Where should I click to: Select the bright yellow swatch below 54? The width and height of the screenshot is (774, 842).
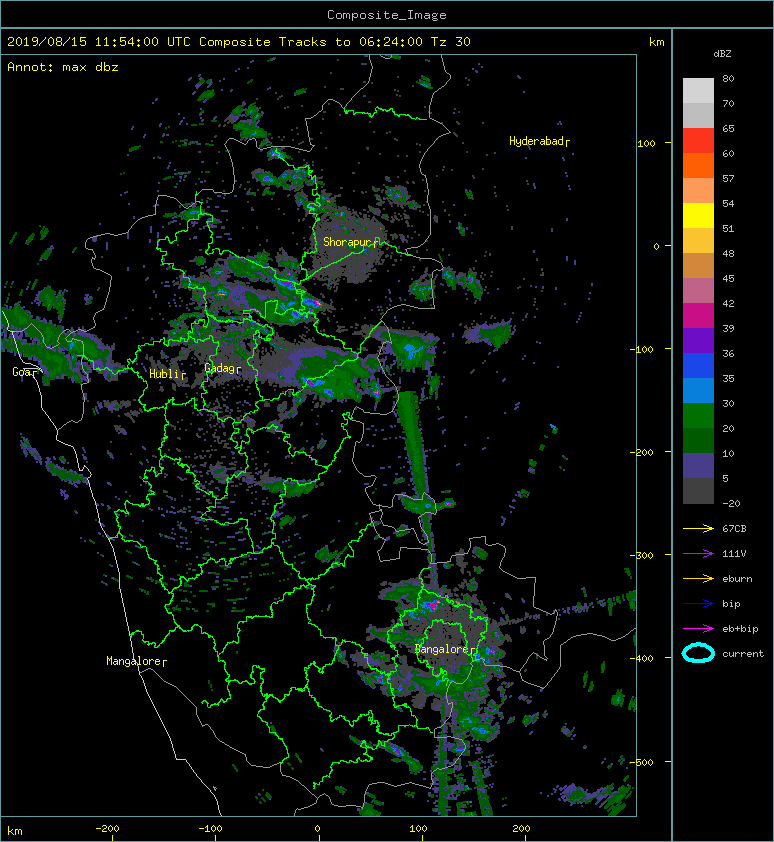tap(698, 216)
